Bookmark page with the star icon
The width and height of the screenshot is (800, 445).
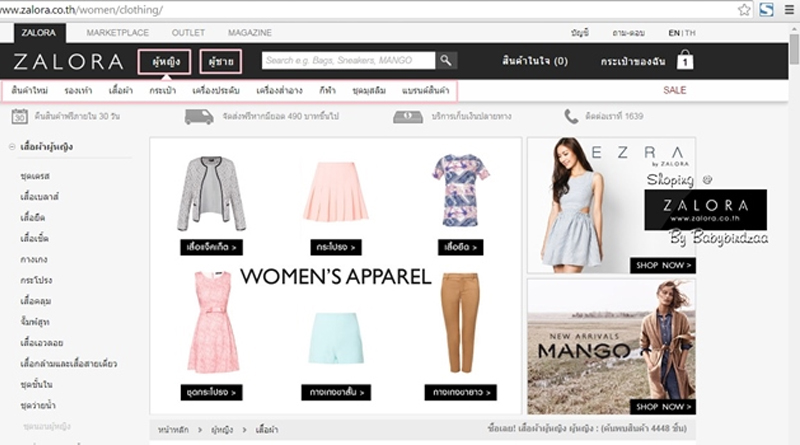coord(744,10)
